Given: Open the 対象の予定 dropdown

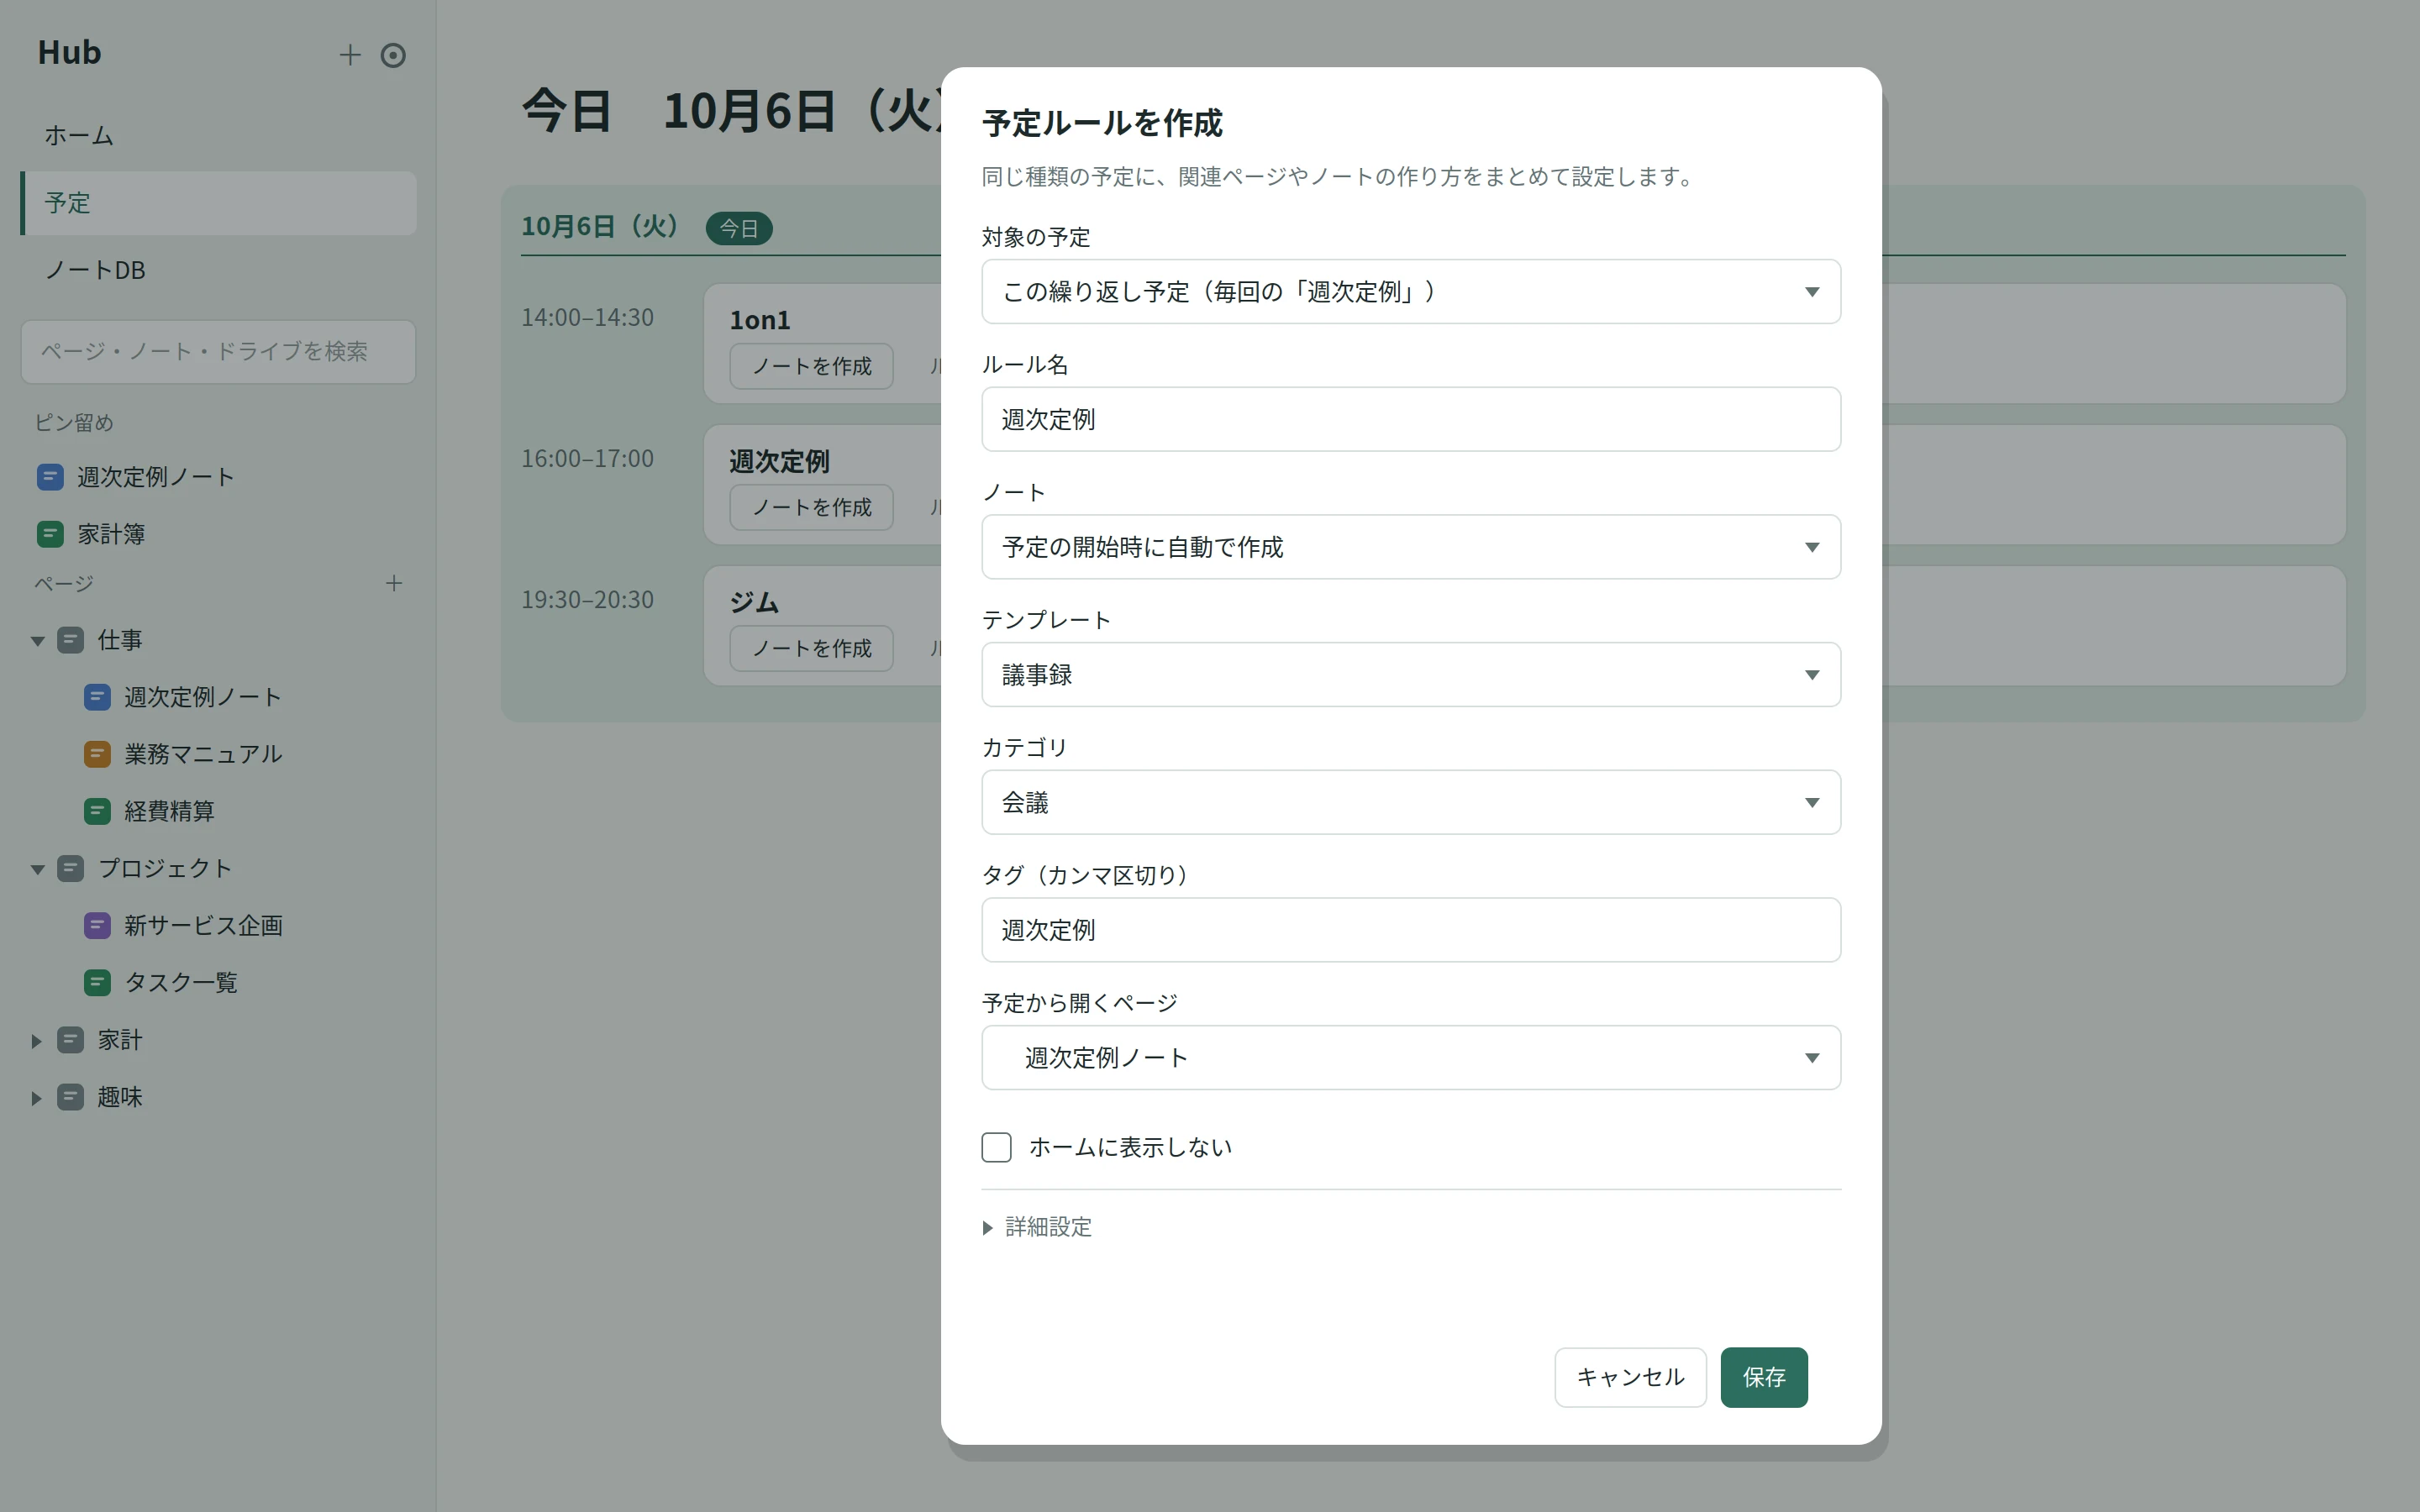Looking at the screenshot, I should tap(1410, 291).
